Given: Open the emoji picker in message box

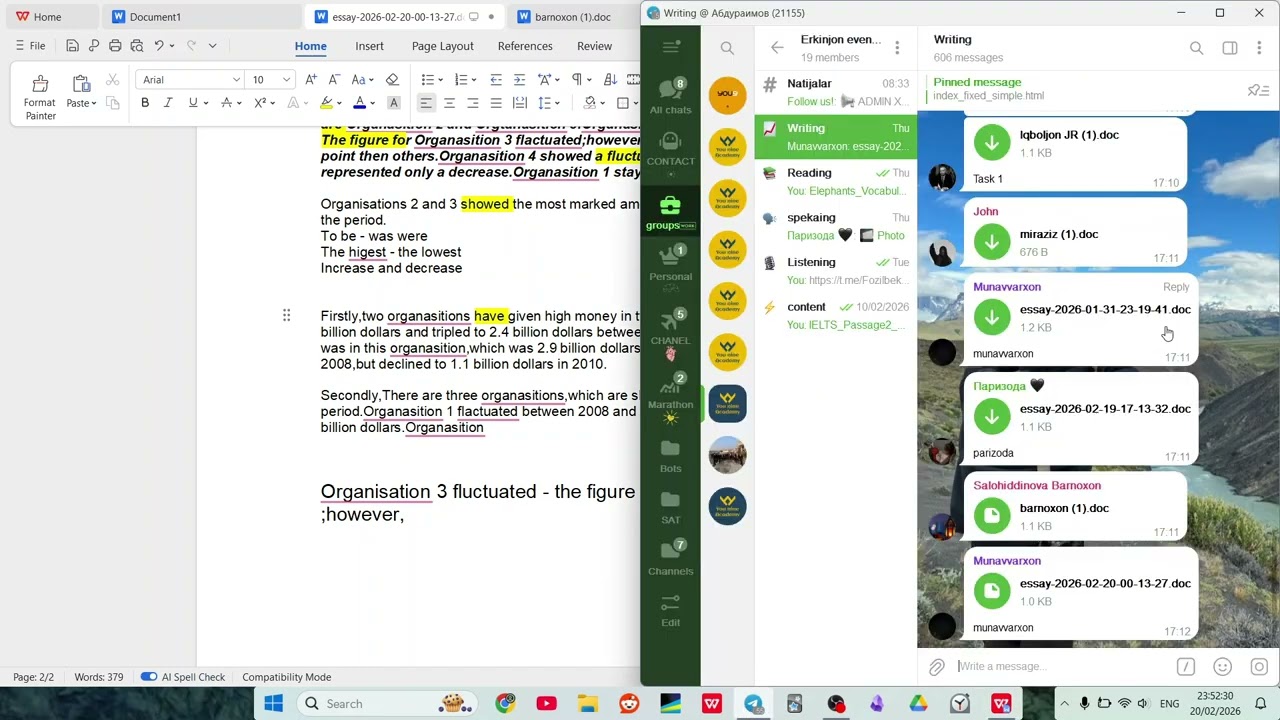Looking at the screenshot, I should coord(1222,667).
